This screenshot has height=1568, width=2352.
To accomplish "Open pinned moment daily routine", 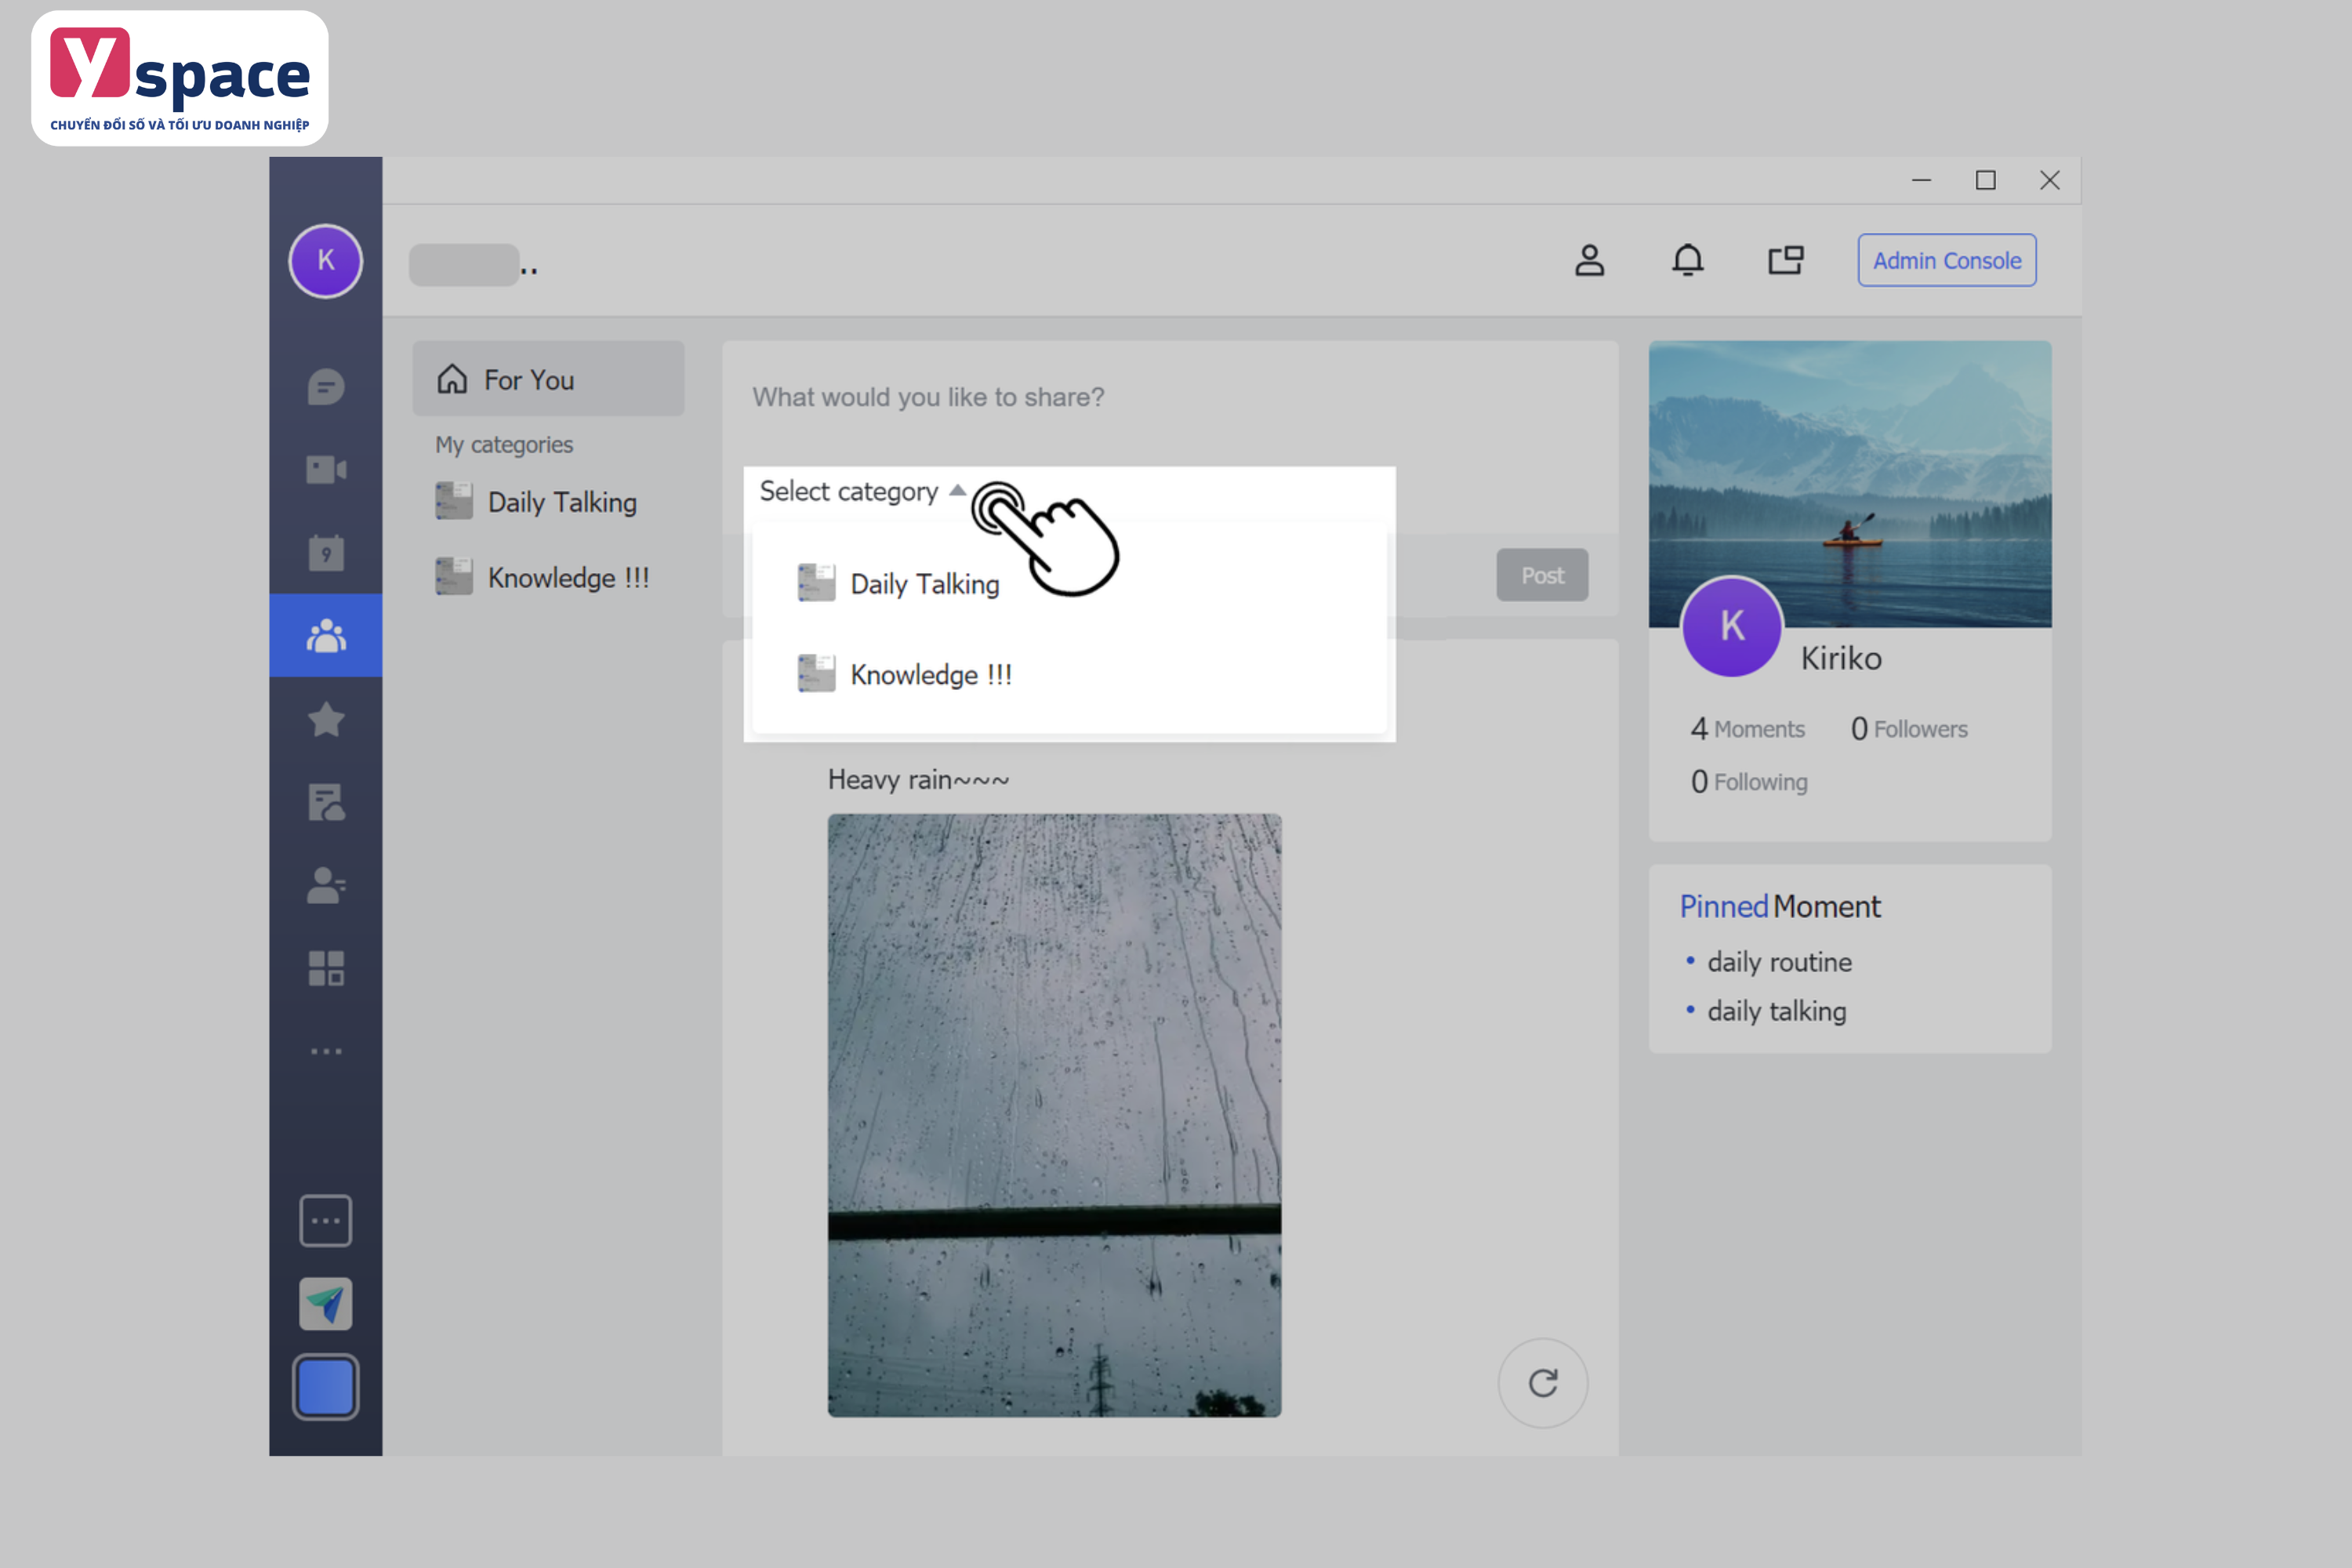I will click(x=1779, y=962).
